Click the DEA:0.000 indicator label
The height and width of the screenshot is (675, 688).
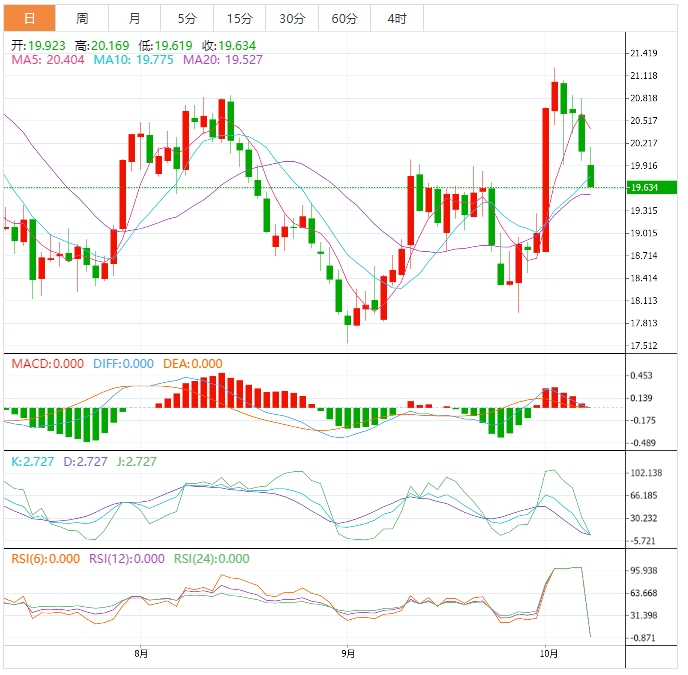click(x=193, y=364)
